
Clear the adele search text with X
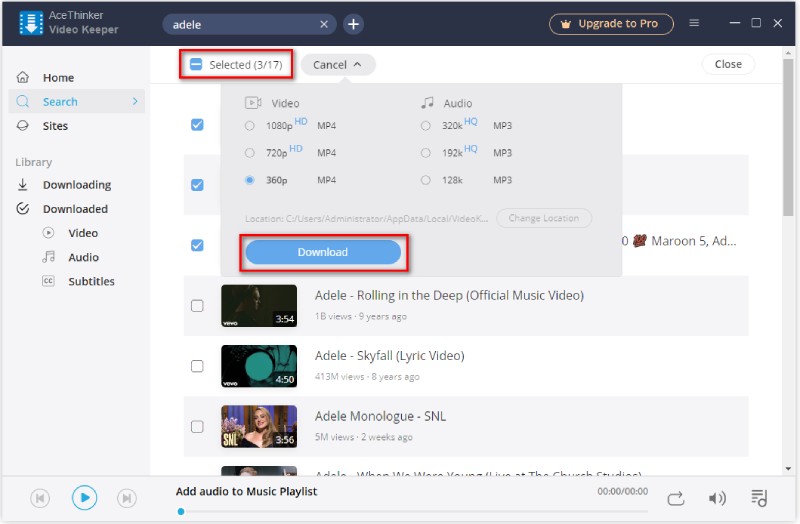pos(324,24)
